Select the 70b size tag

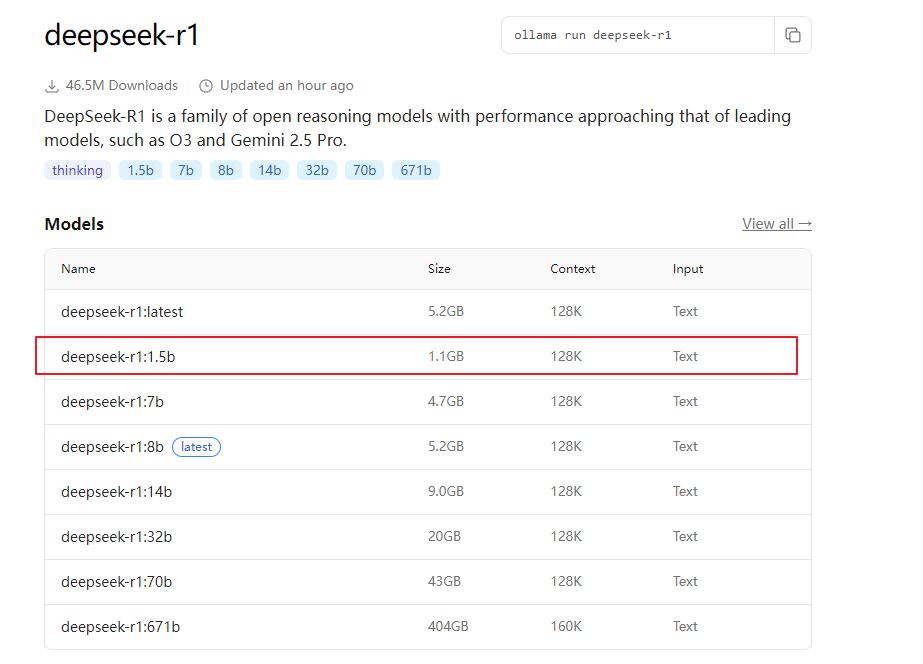364,170
